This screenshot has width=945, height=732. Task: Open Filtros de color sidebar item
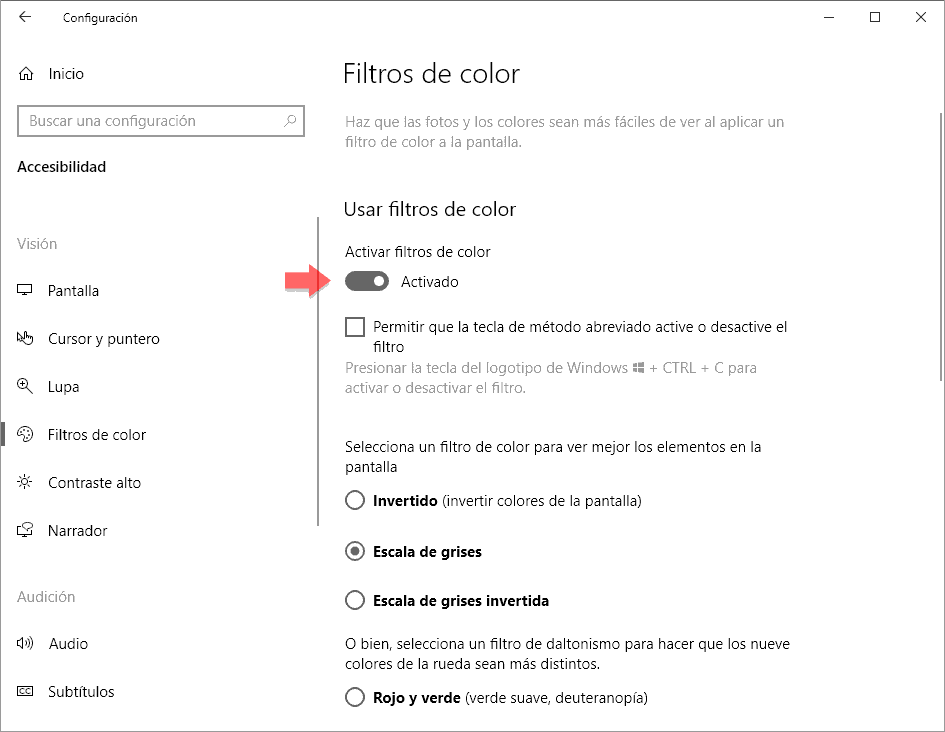tap(97, 435)
